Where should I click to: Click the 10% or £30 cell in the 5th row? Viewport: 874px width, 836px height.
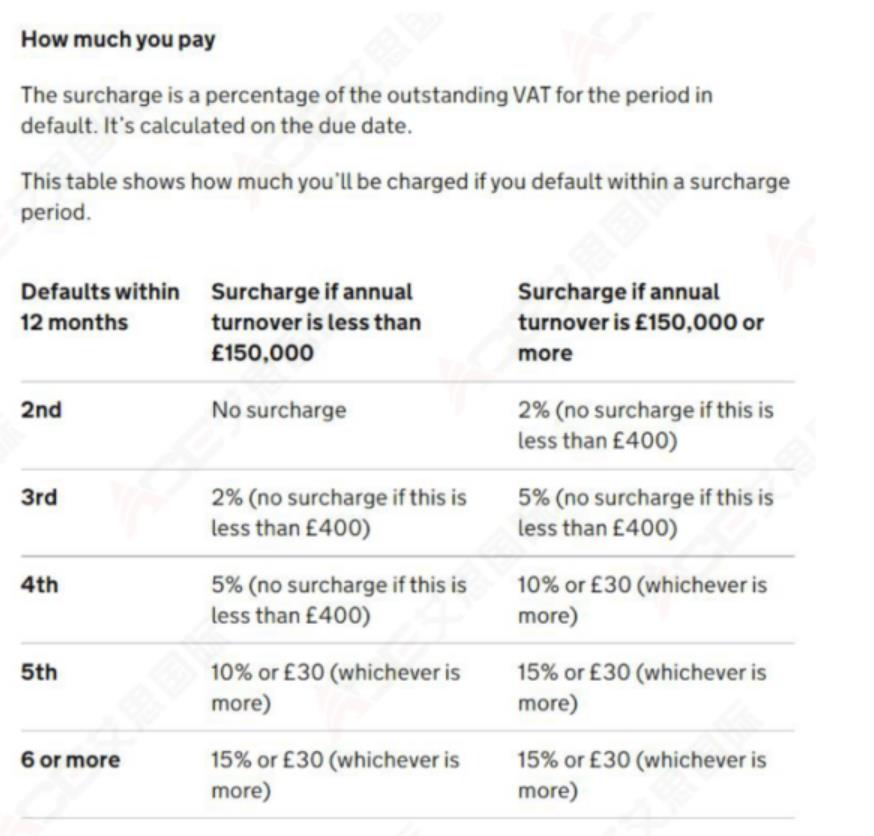pyautogui.click(x=335, y=687)
